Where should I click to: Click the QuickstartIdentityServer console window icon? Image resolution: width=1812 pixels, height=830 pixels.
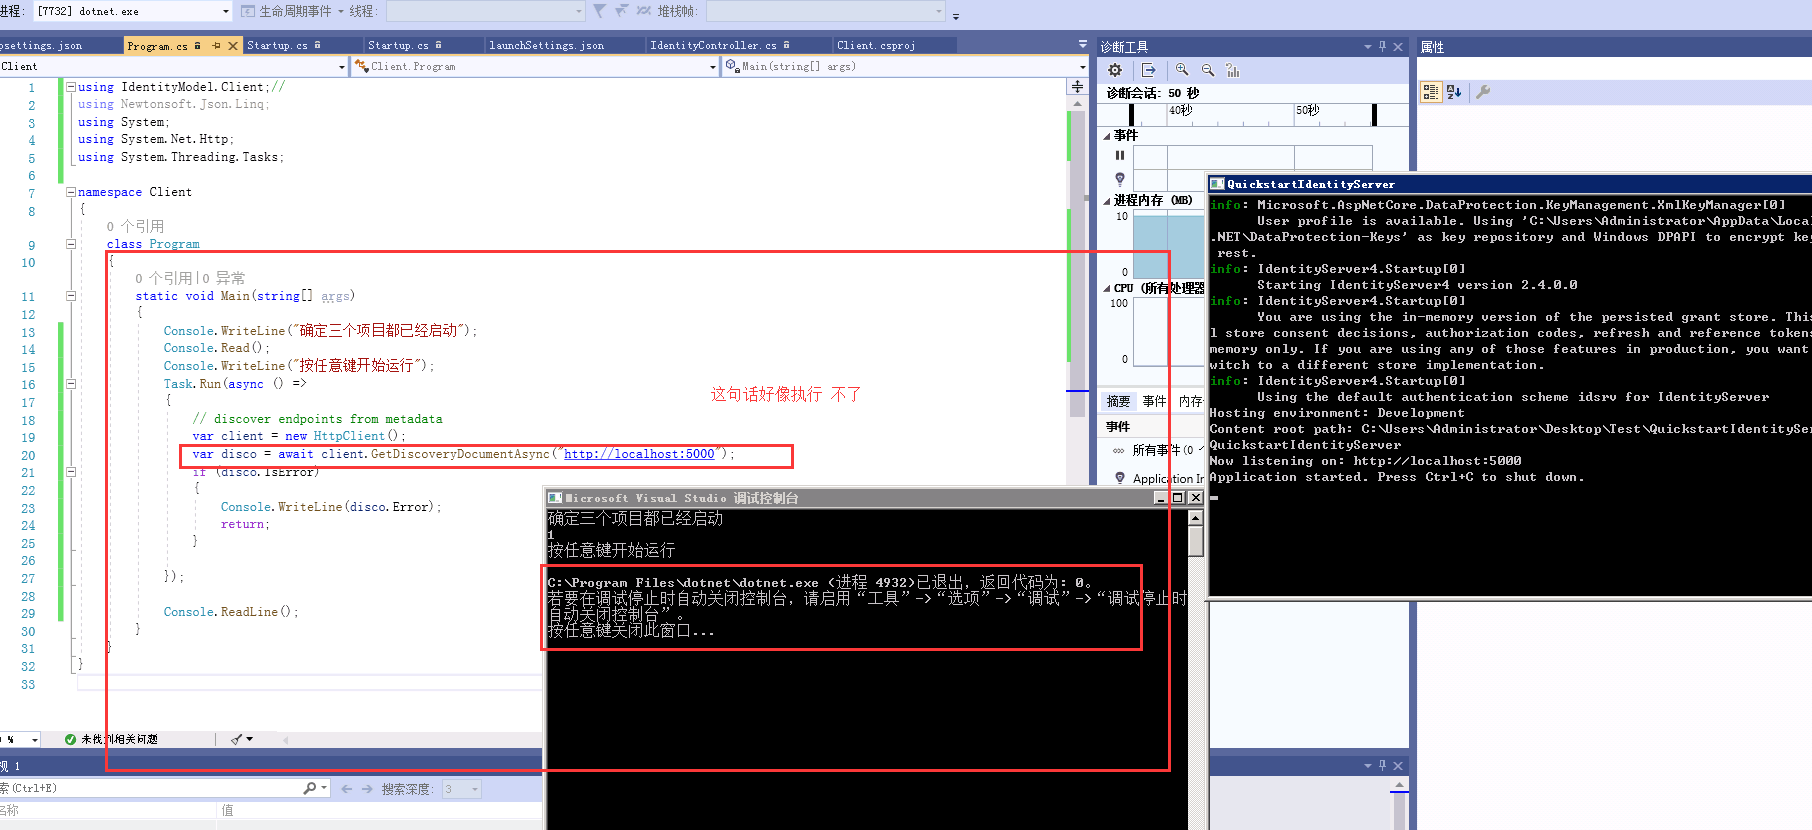pyautogui.click(x=1217, y=184)
